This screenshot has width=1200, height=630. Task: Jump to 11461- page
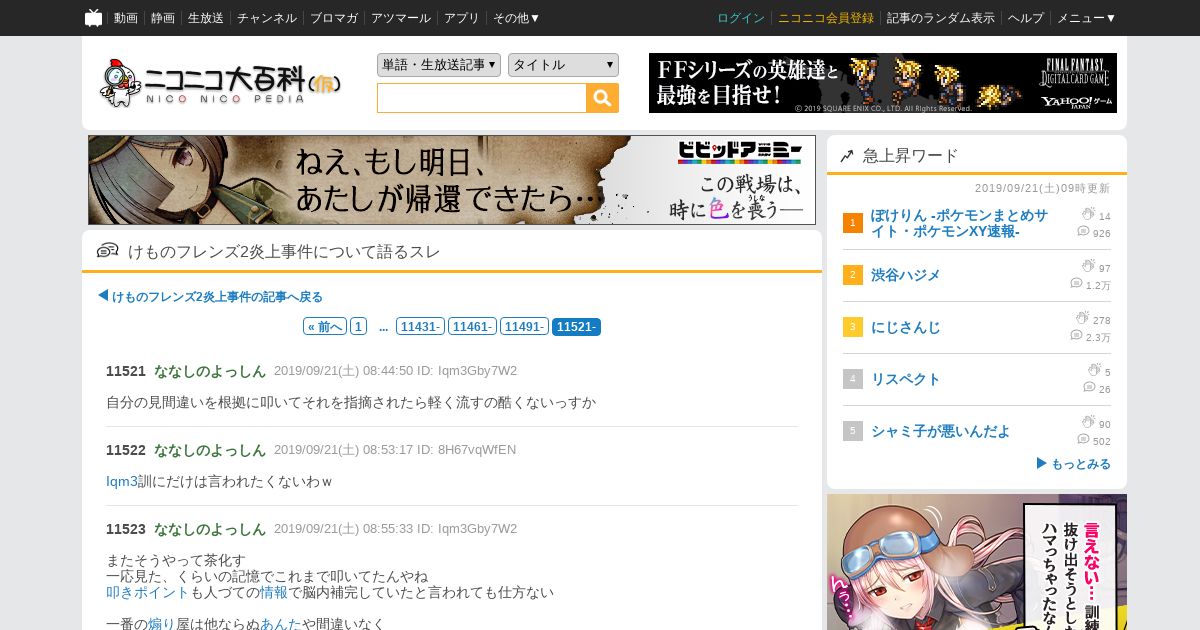click(472, 327)
